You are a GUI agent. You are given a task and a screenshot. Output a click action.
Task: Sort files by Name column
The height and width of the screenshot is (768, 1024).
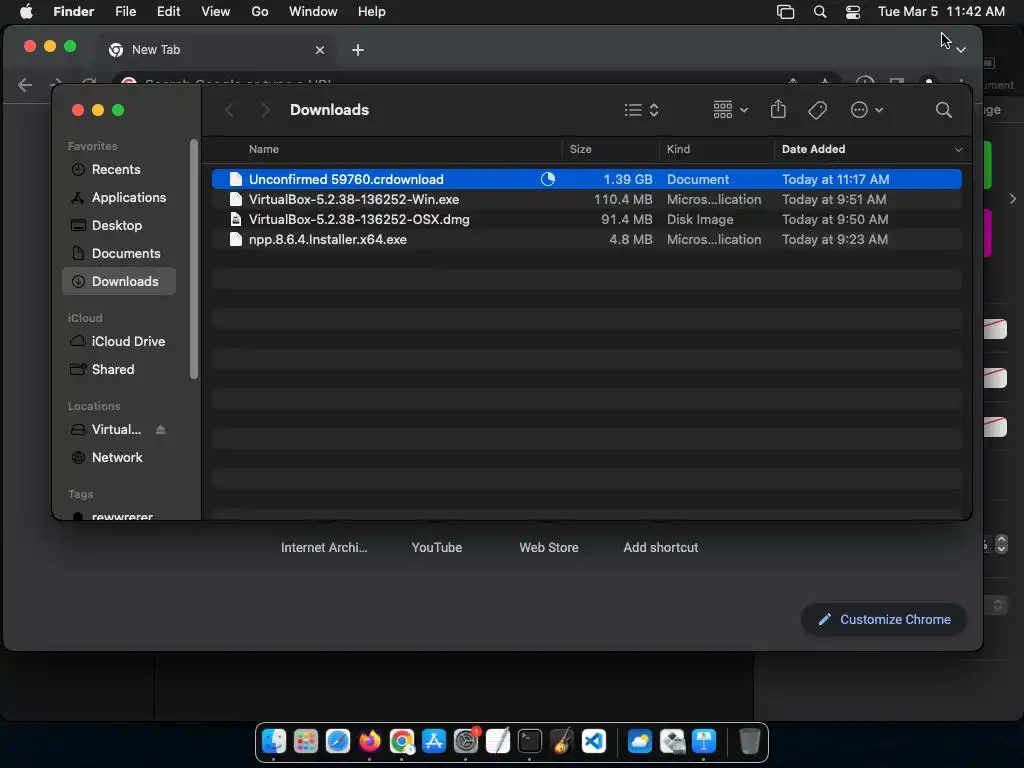point(264,149)
